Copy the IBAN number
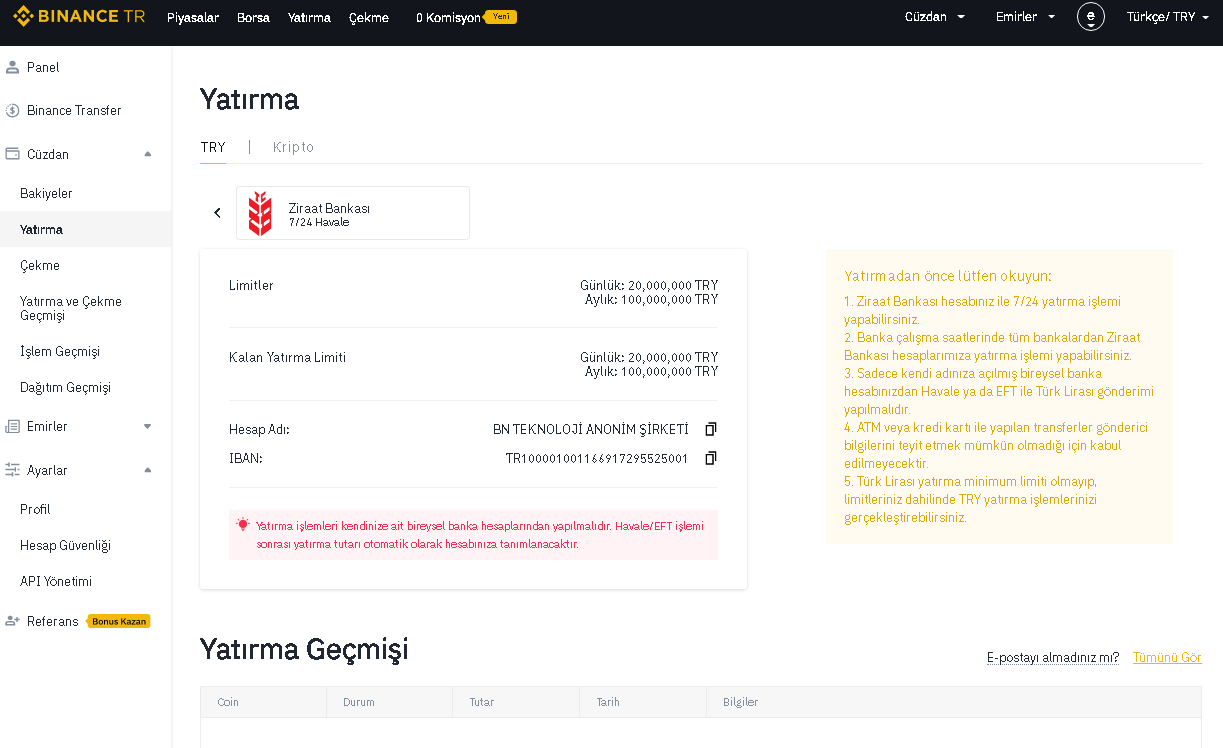1223x748 pixels. pyautogui.click(x=711, y=458)
